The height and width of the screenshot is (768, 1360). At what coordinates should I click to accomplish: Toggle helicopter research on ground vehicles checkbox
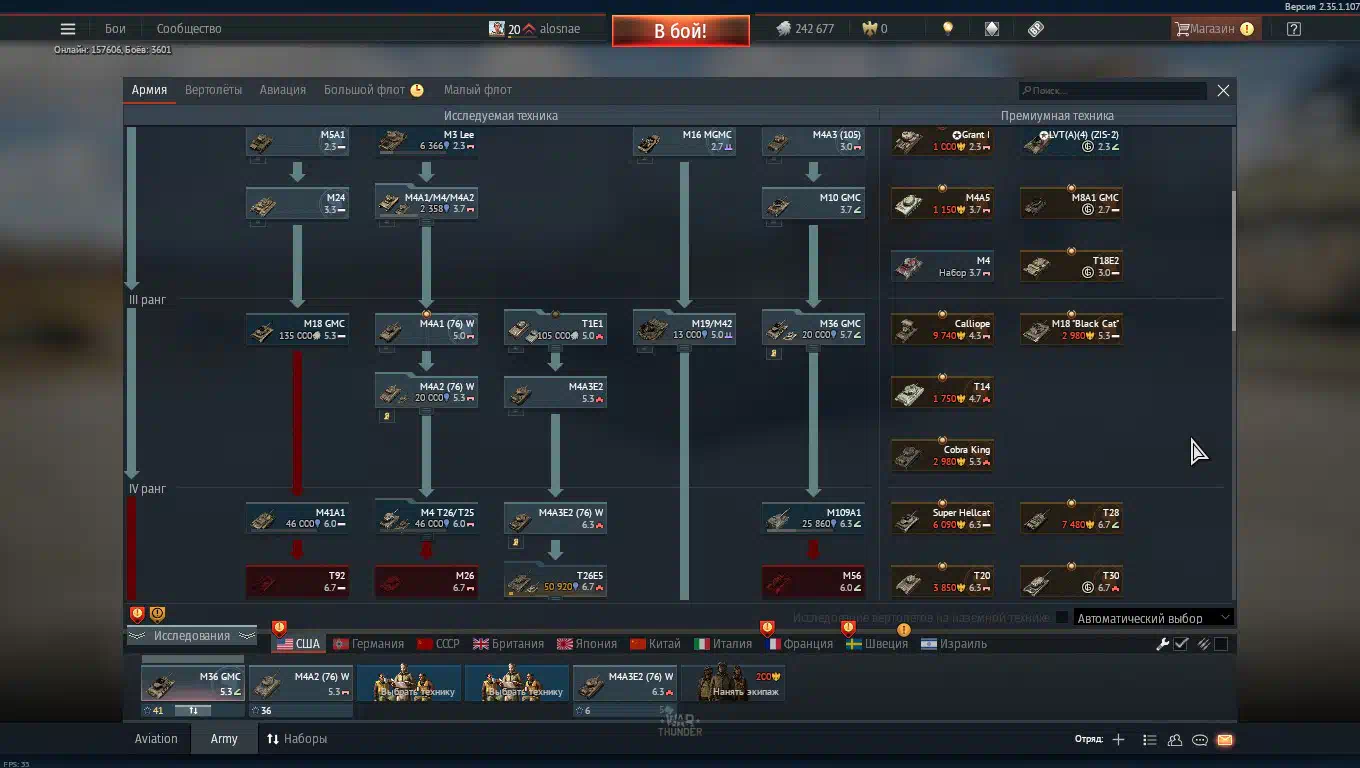click(x=1062, y=618)
